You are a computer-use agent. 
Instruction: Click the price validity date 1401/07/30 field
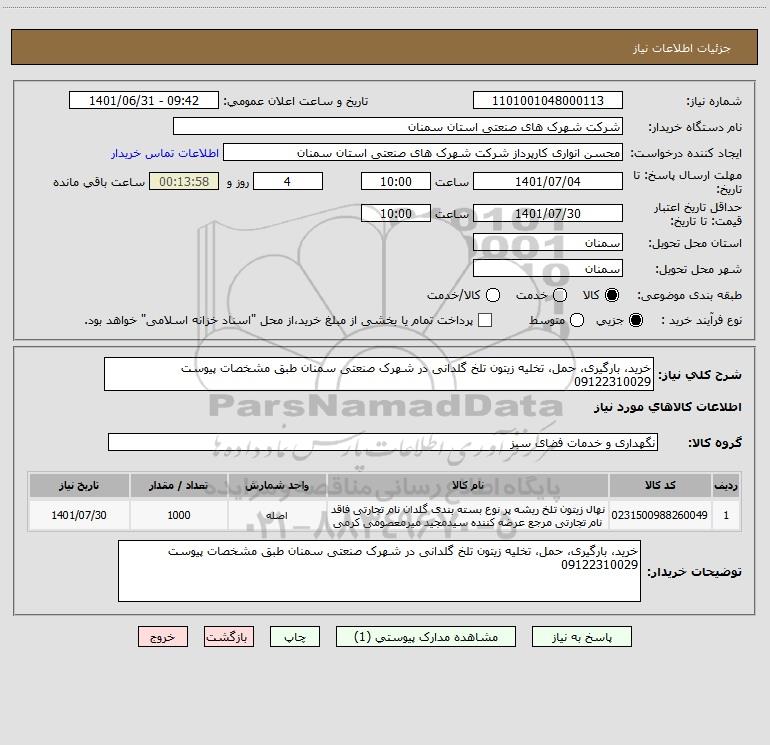click(548, 213)
